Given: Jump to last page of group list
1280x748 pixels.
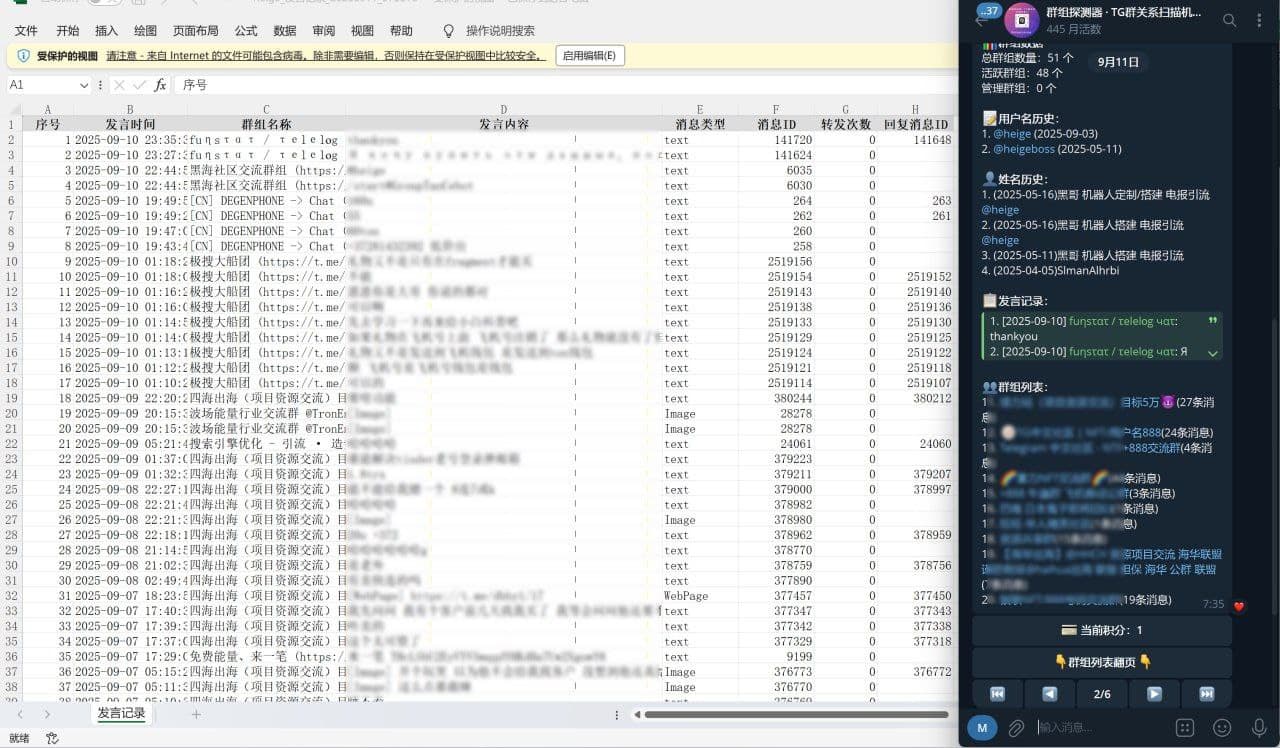Looking at the screenshot, I should click(x=1206, y=694).
